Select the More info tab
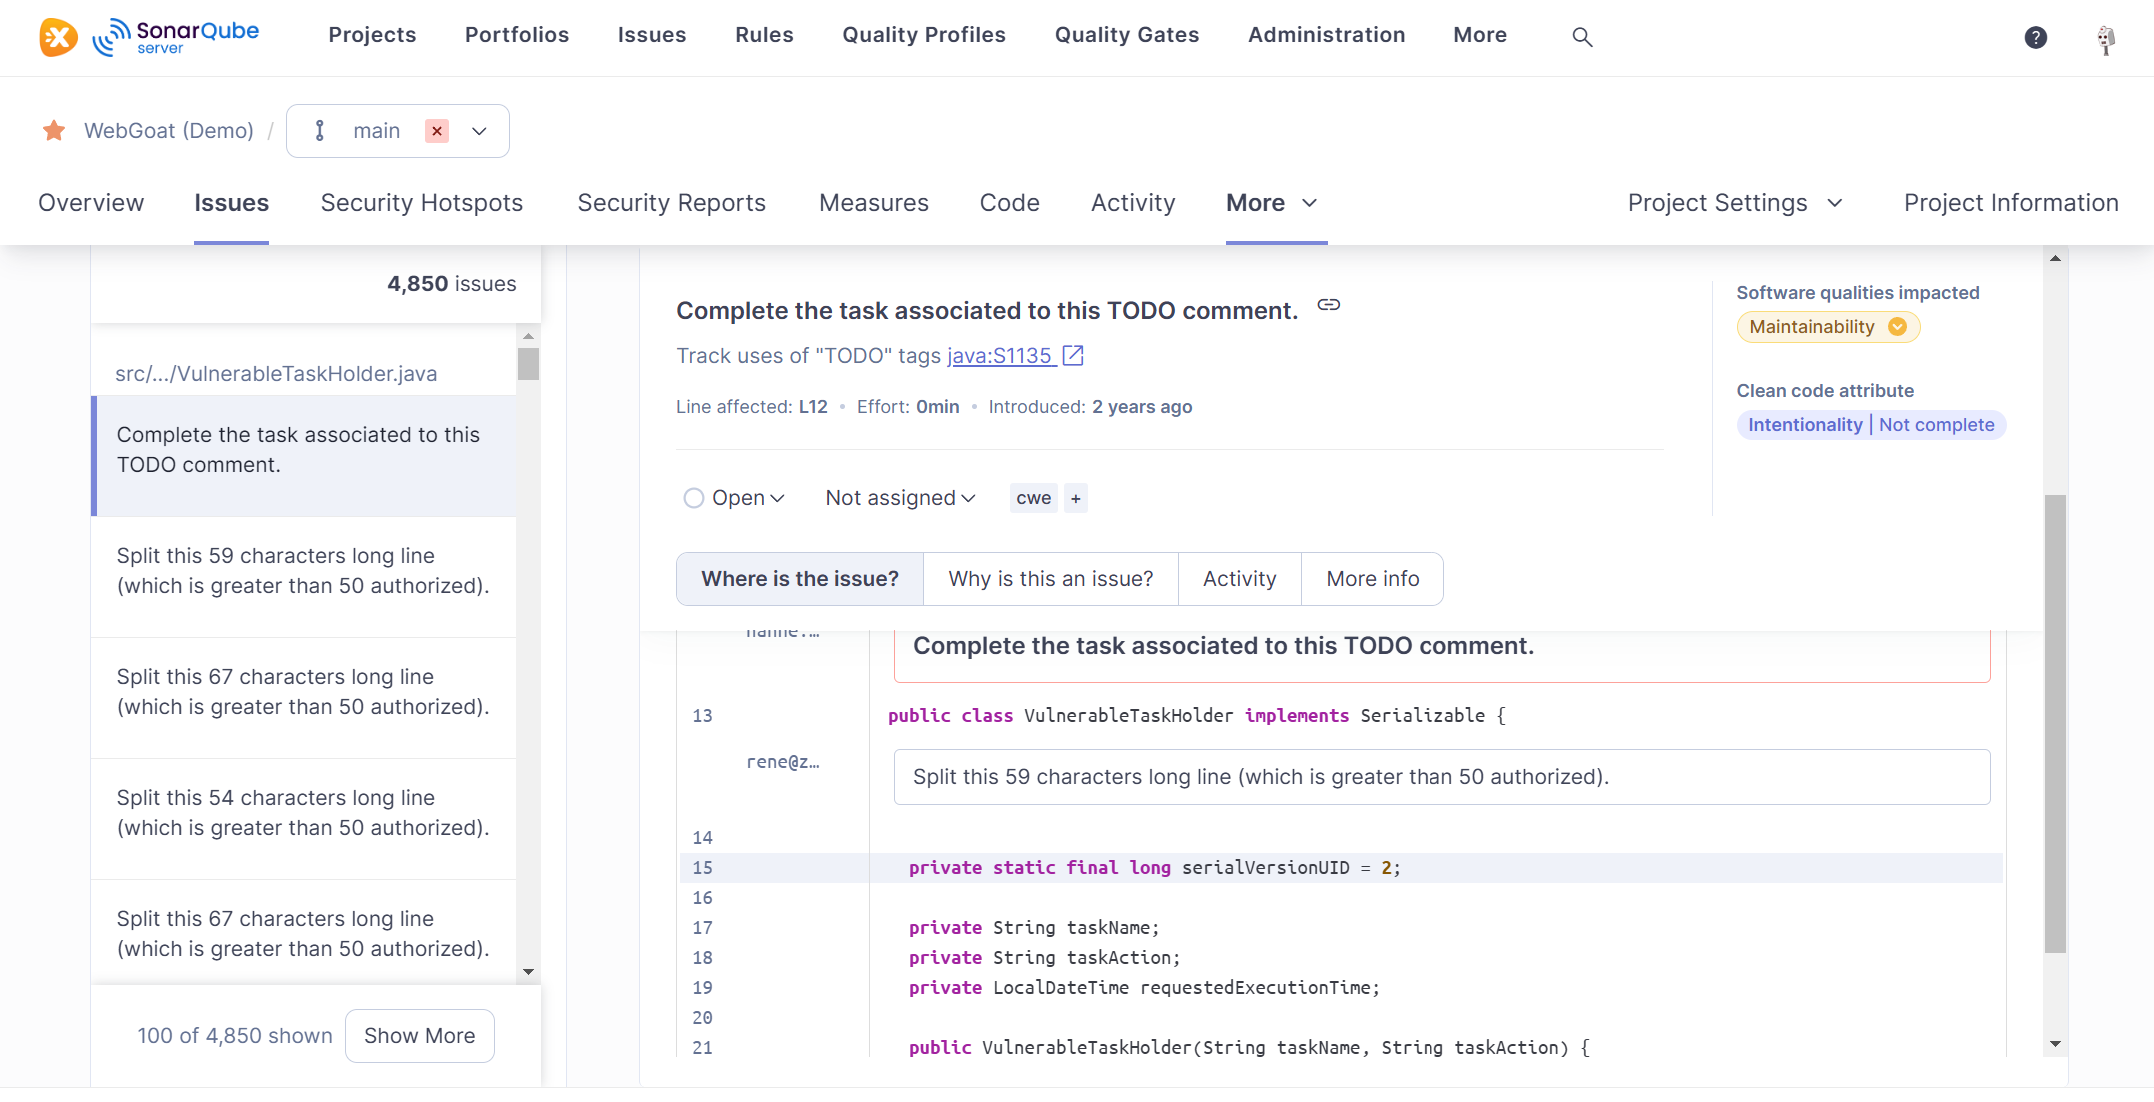2154x1102 pixels. (x=1373, y=579)
